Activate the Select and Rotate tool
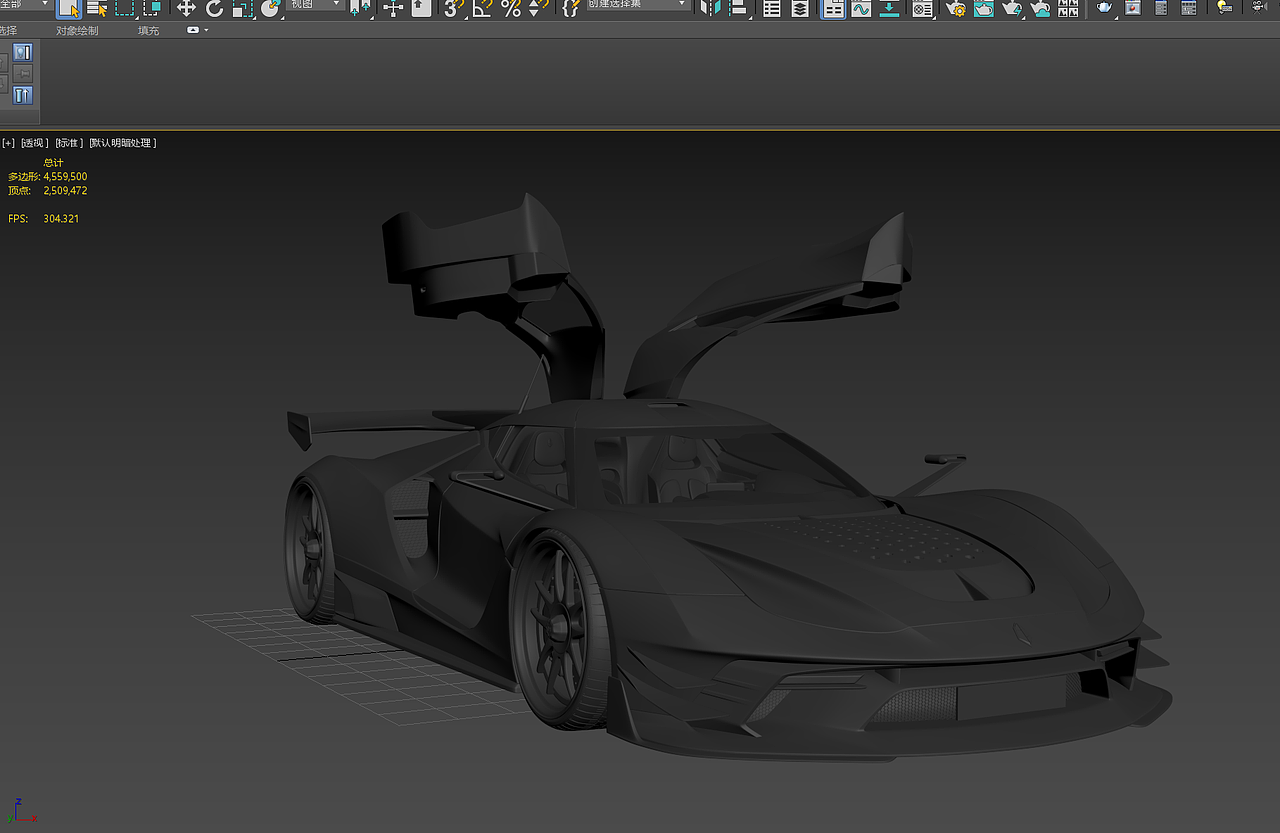Image resolution: width=1280 pixels, height=833 pixels. pos(215,9)
